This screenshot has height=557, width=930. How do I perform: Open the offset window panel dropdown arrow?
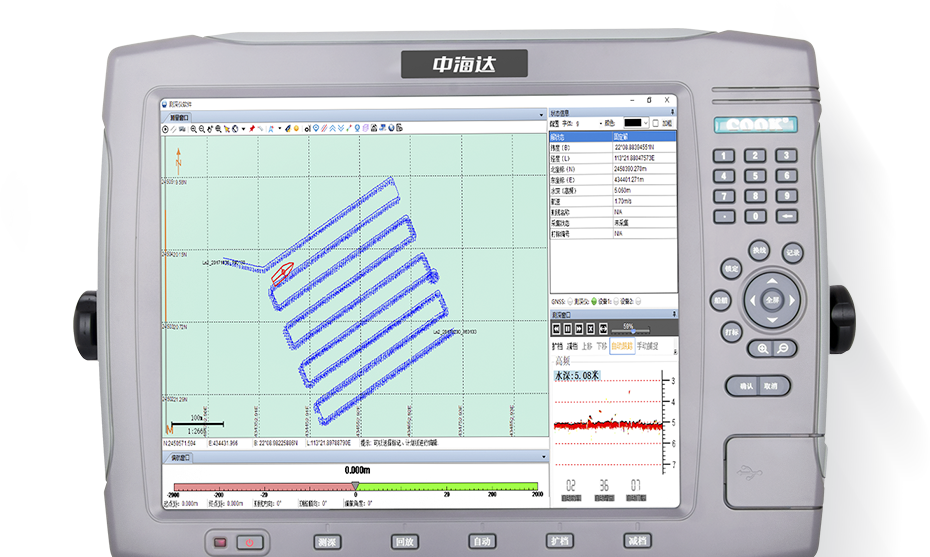pos(543,457)
